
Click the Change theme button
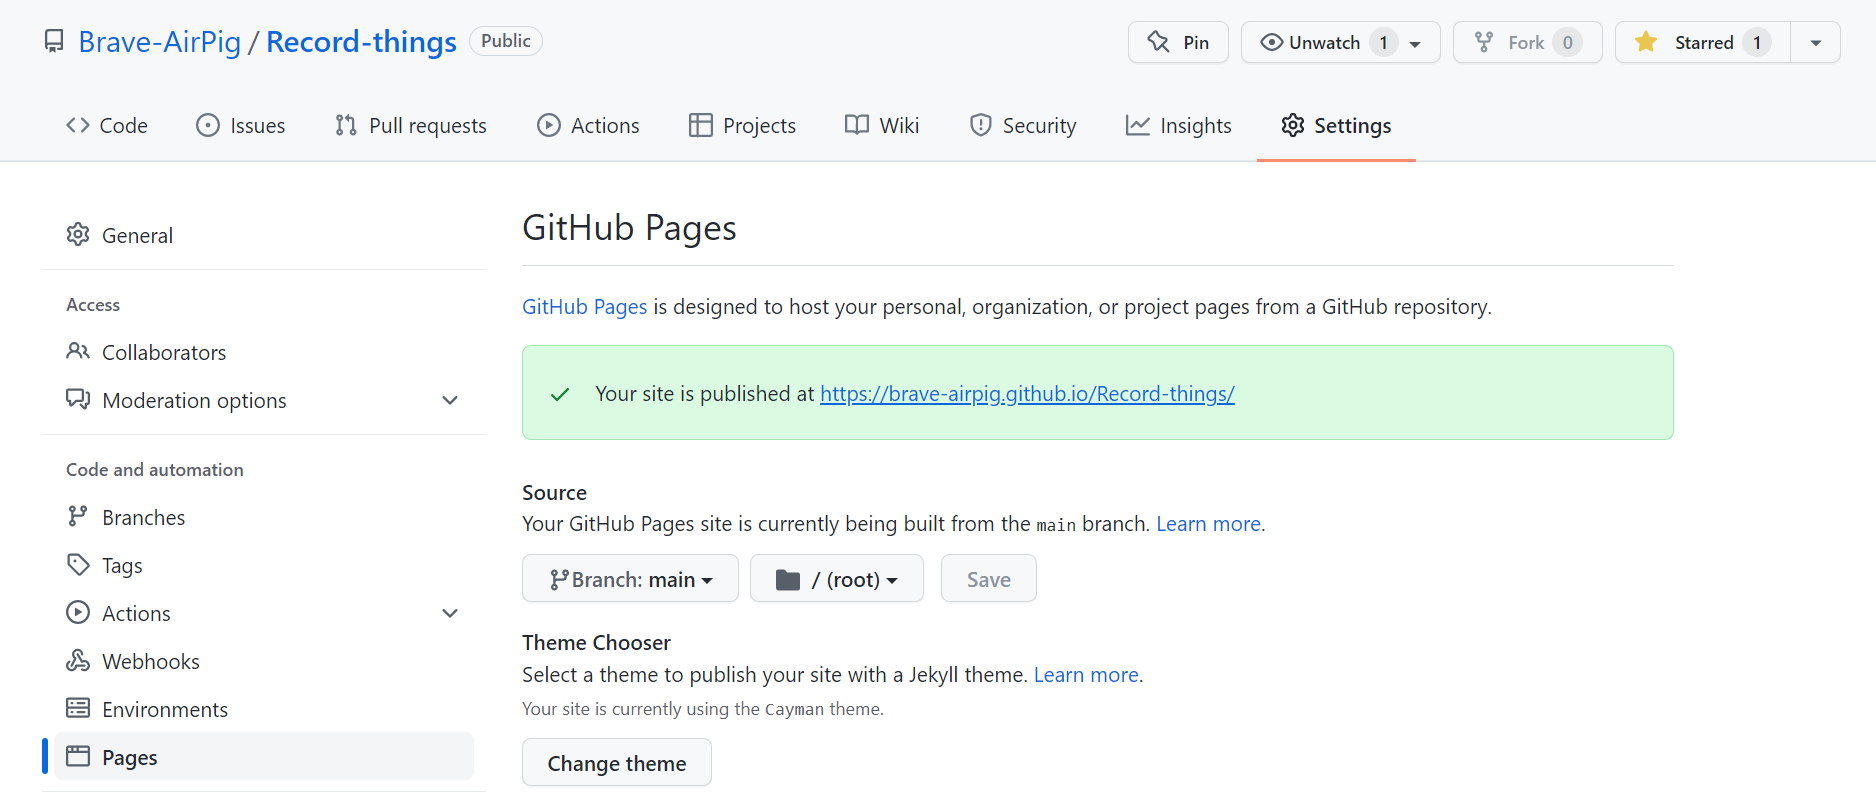(x=617, y=763)
